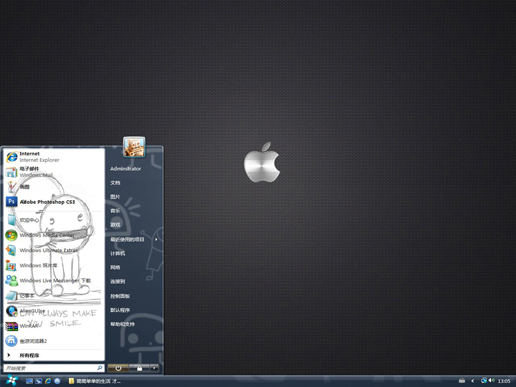Click Show Desktop quick launch icon
The image size is (516, 387).
click(29, 381)
